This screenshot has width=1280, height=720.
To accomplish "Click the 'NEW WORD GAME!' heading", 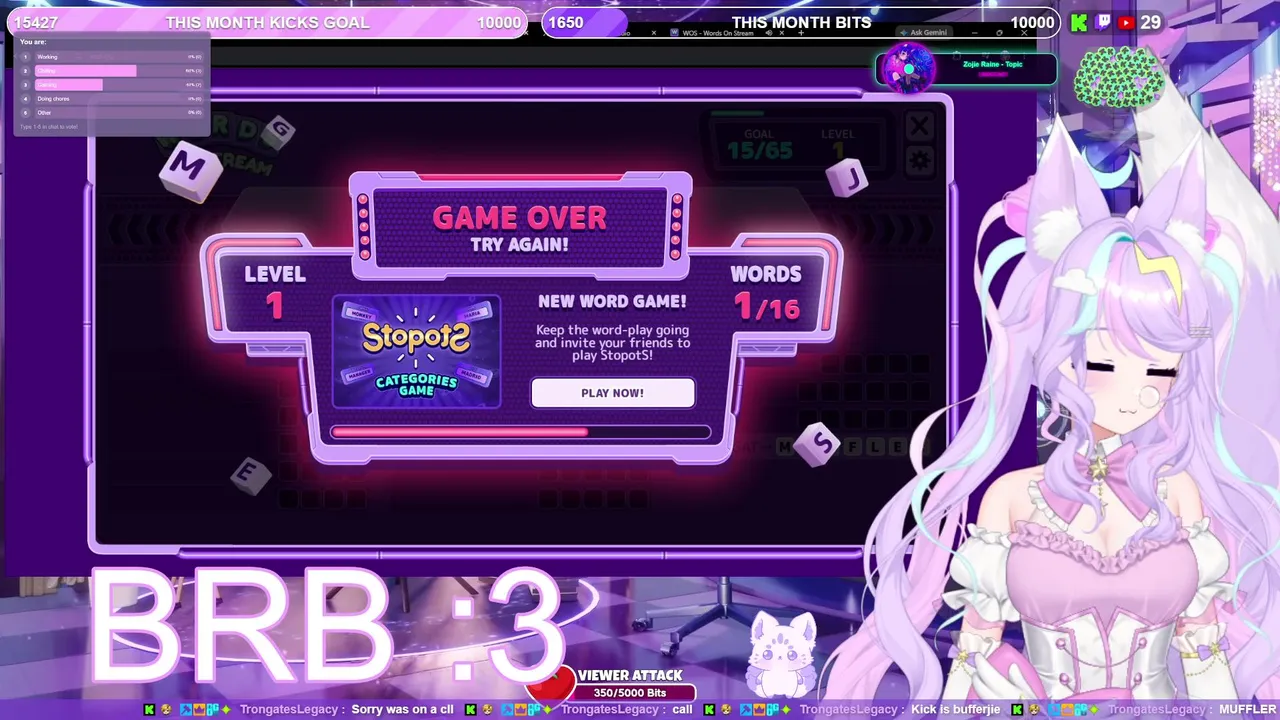I will (x=612, y=301).
